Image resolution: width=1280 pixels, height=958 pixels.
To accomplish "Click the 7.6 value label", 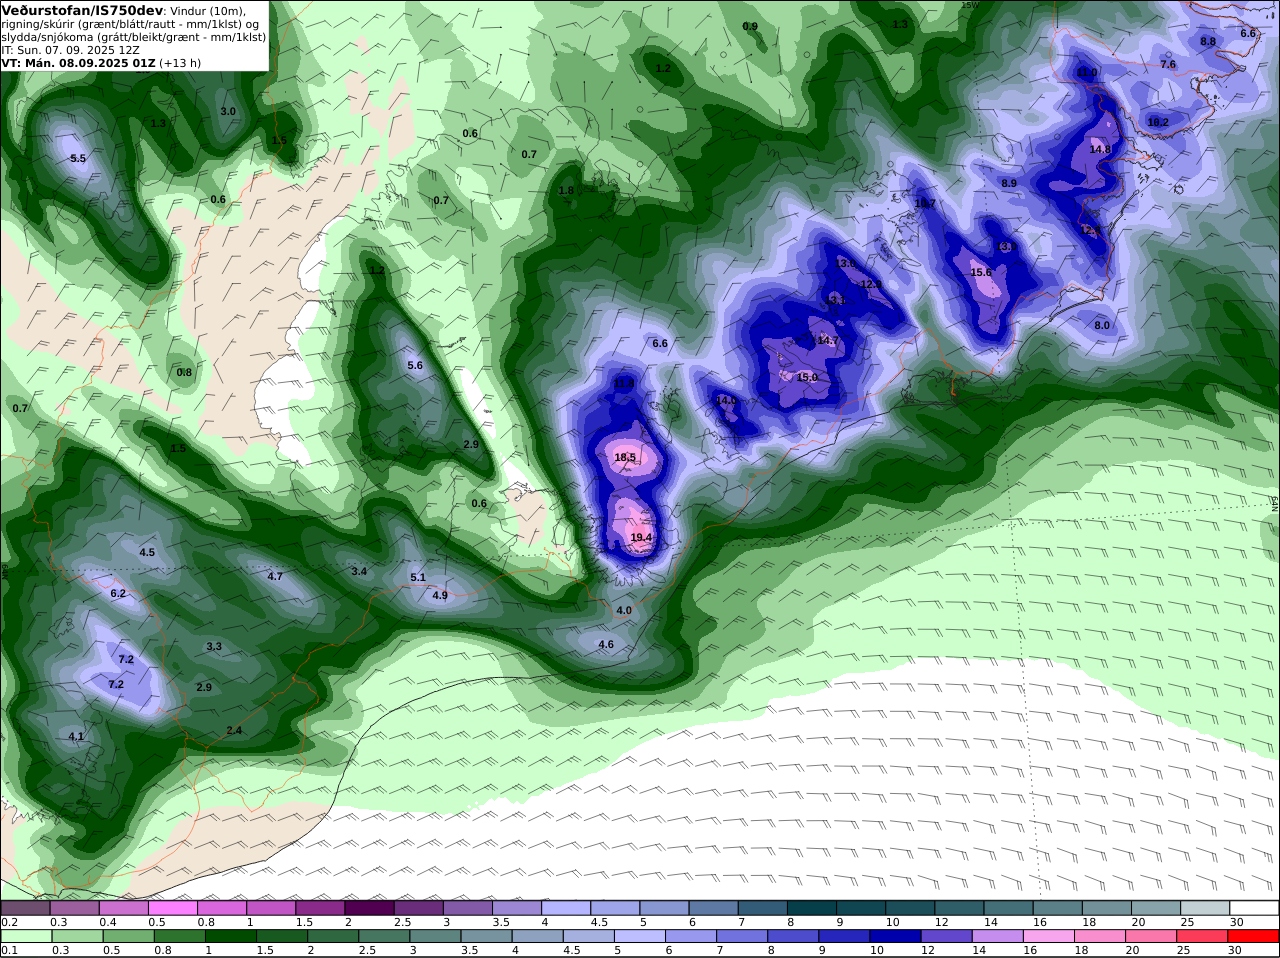I will (x=1168, y=64).
